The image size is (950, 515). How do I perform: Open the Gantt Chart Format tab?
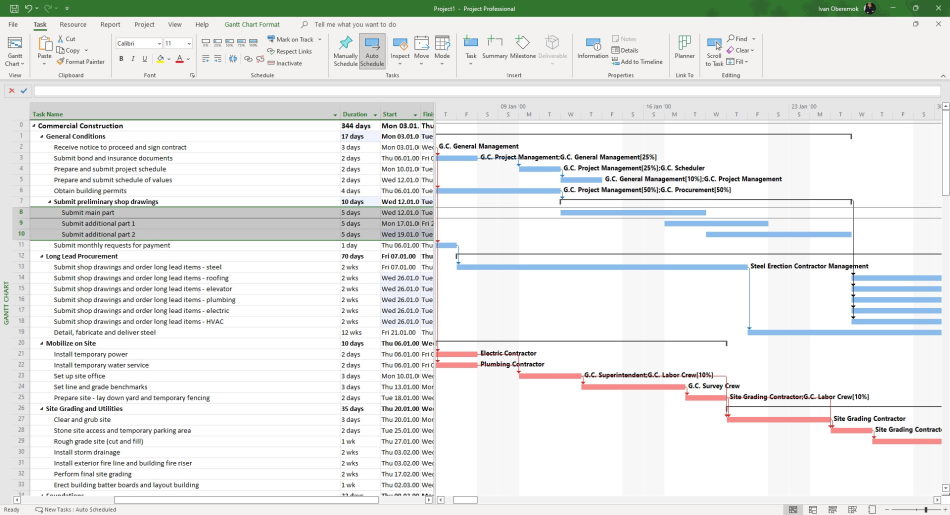[x=252, y=24]
